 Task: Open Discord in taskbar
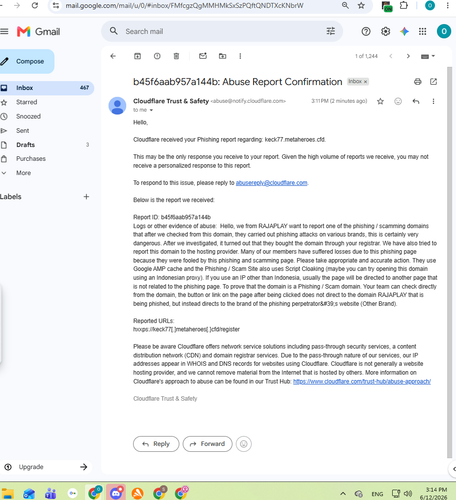(116, 492)
